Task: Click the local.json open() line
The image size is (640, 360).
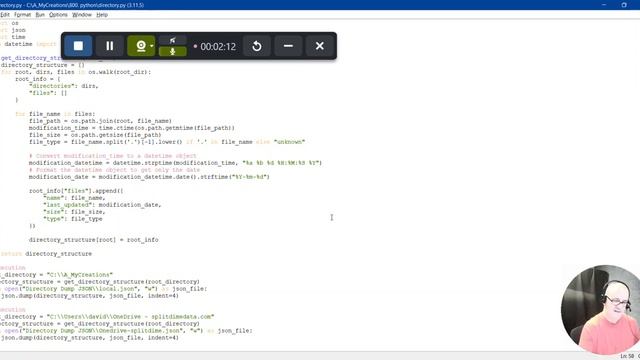Action: pos(104,289)
